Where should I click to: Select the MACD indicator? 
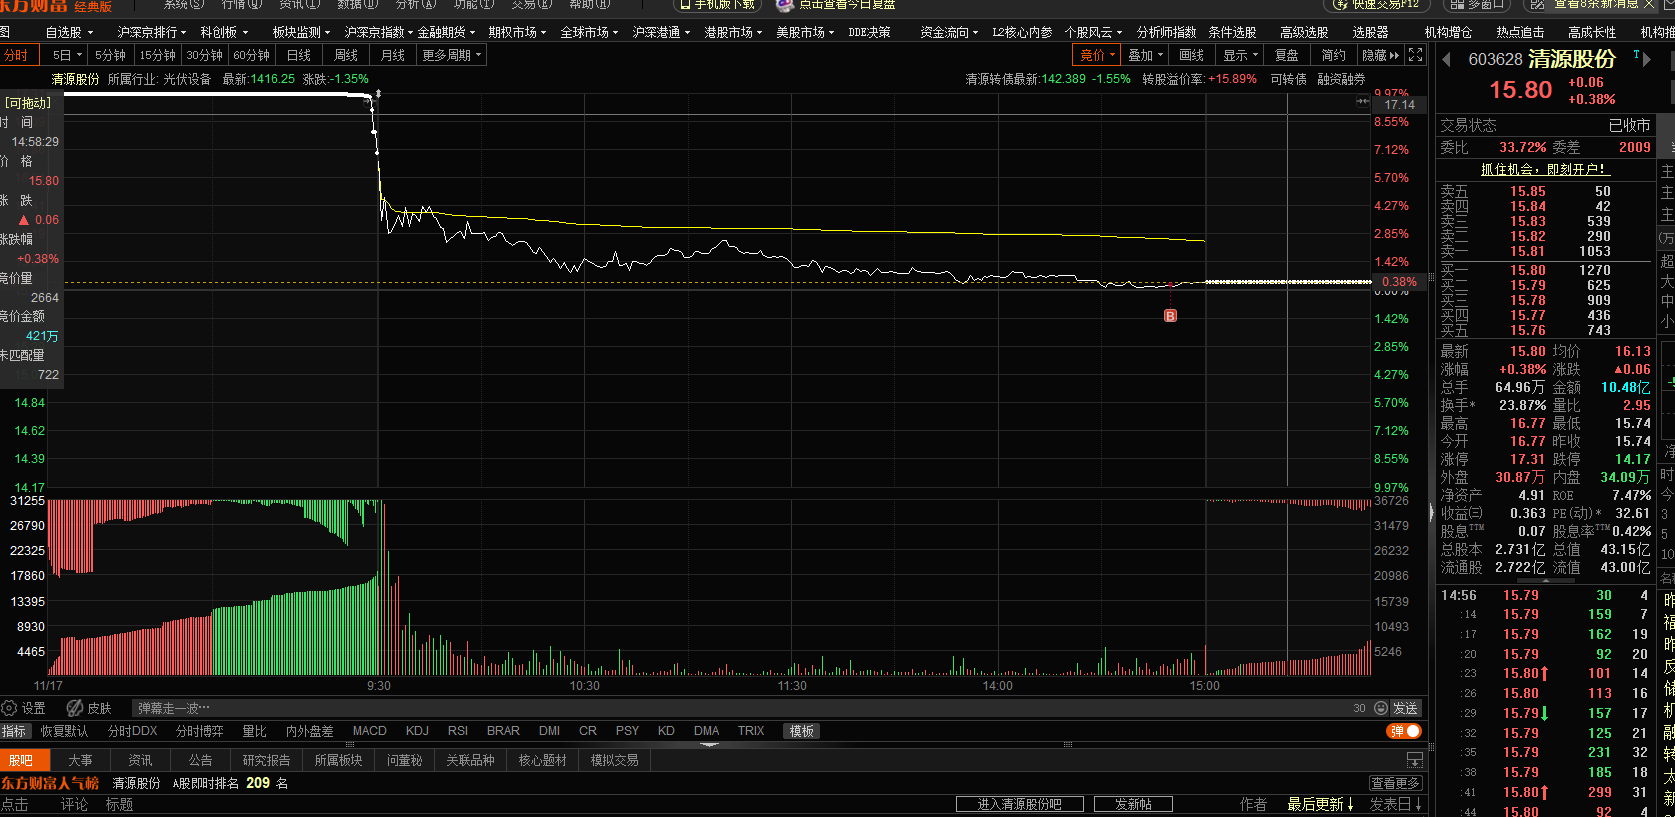369,731
